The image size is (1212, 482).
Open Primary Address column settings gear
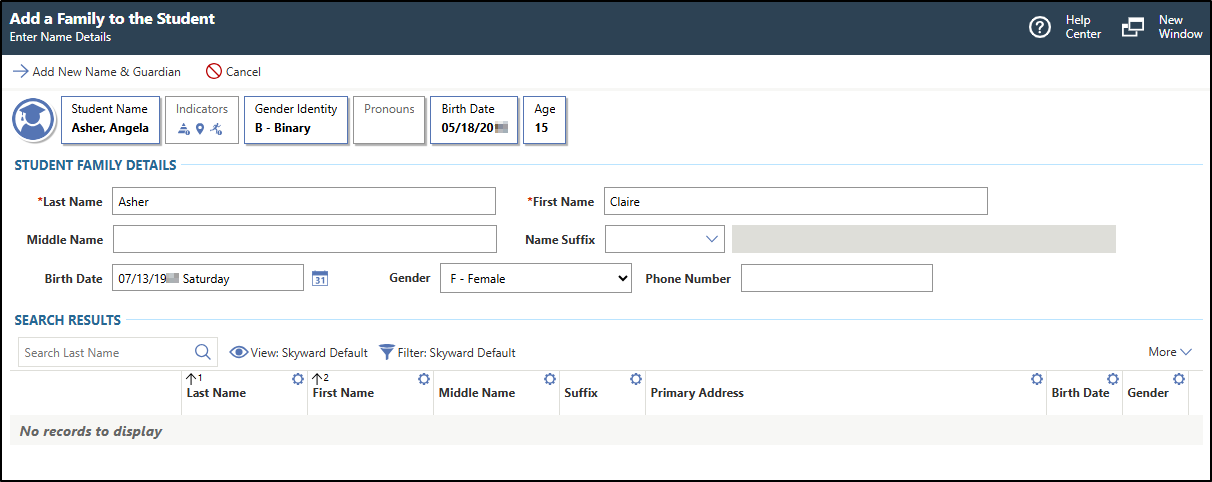coord(1036,379)
